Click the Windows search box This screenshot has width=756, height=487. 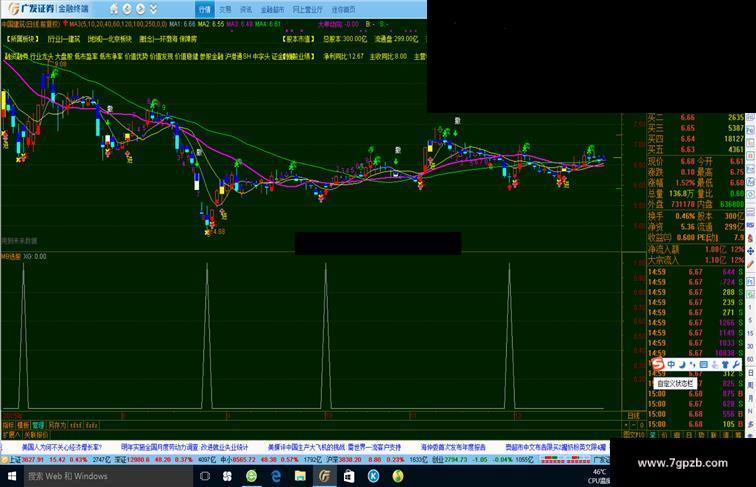pyautogui.click(x=108, y=476)
